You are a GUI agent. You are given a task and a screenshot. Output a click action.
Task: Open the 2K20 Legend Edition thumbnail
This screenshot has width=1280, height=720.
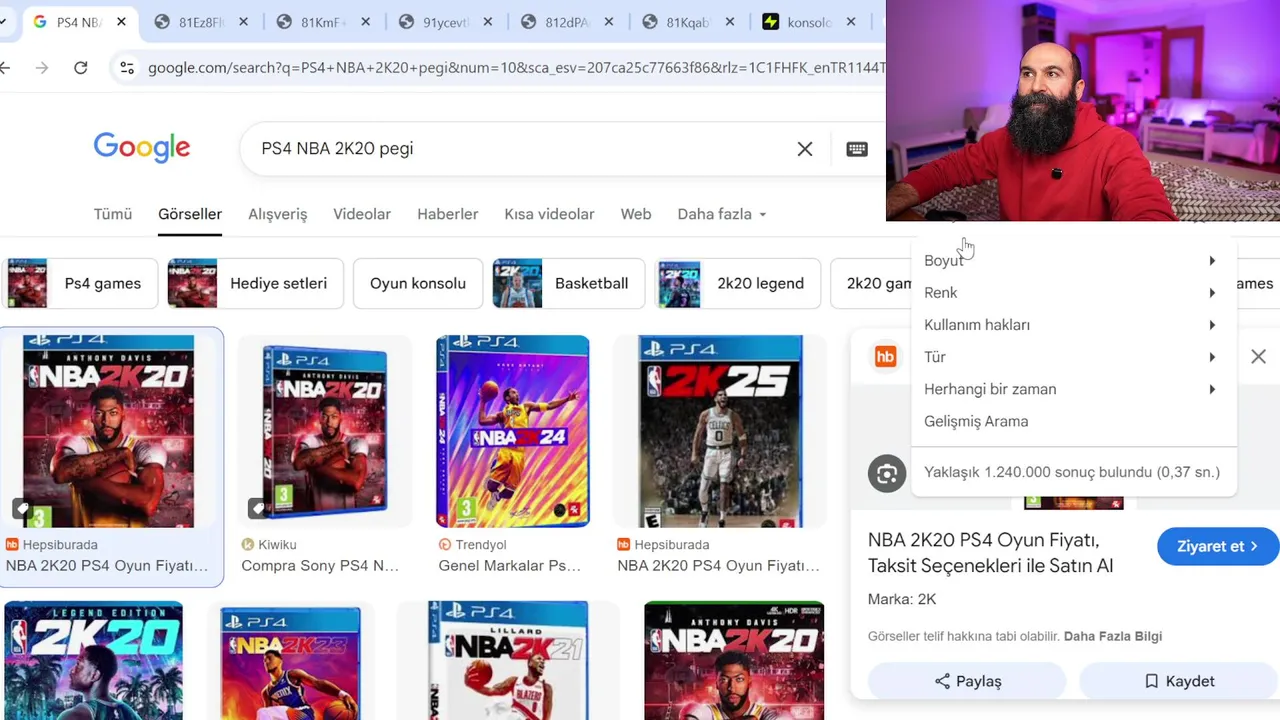tap(93, 660)
